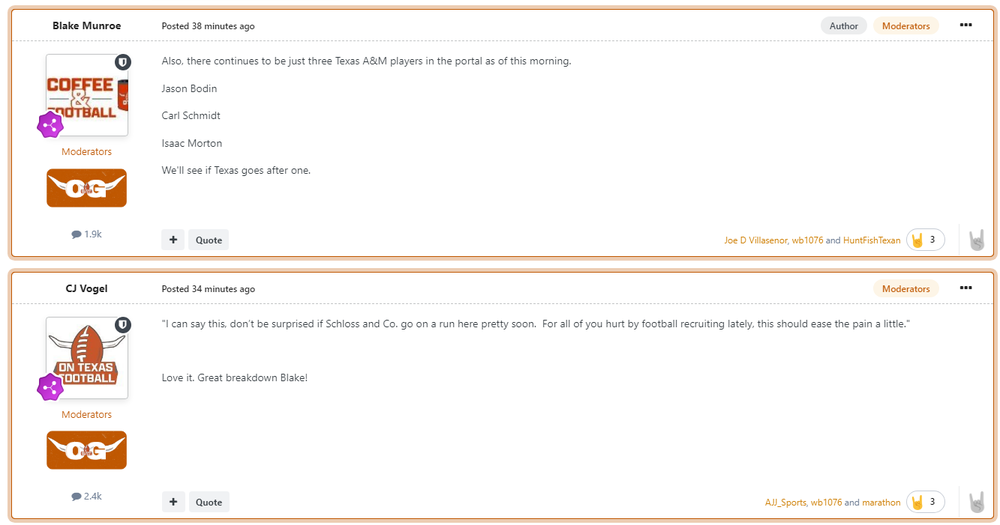Image resolution: width=1000 pixels, height=525 pixels.
Task: Click the Author tag on Blake's post
Action: (x=844, y=26)
